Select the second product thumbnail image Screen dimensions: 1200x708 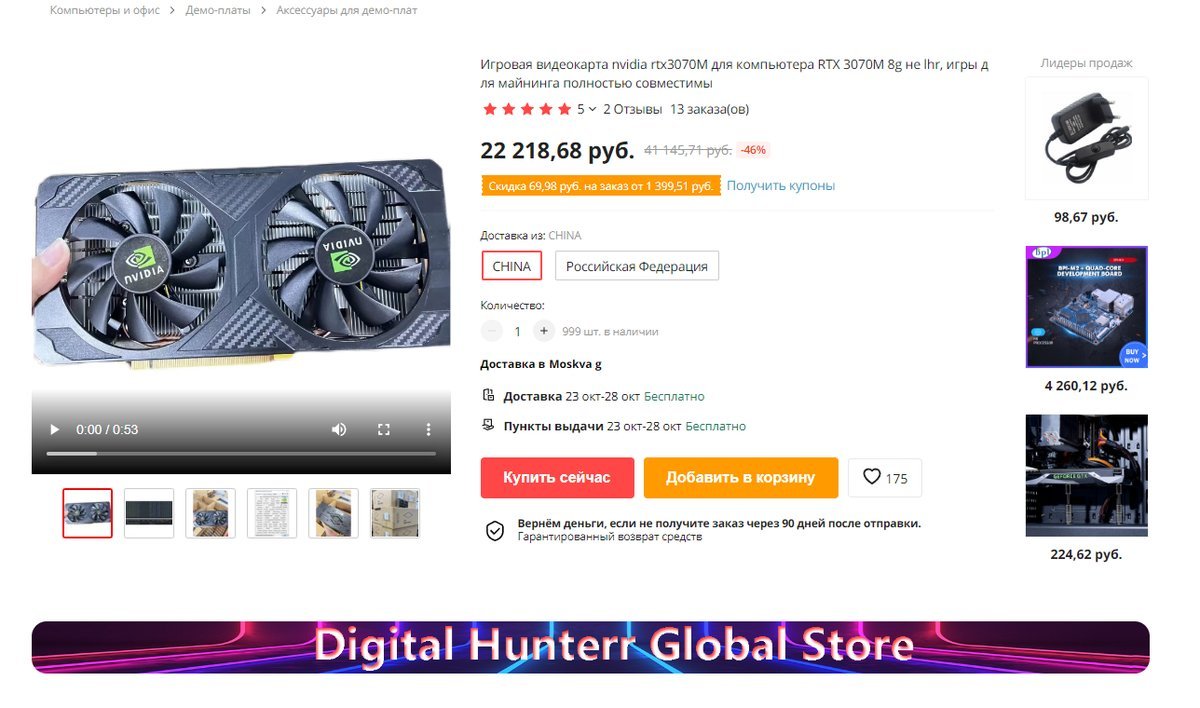[149, 513]
